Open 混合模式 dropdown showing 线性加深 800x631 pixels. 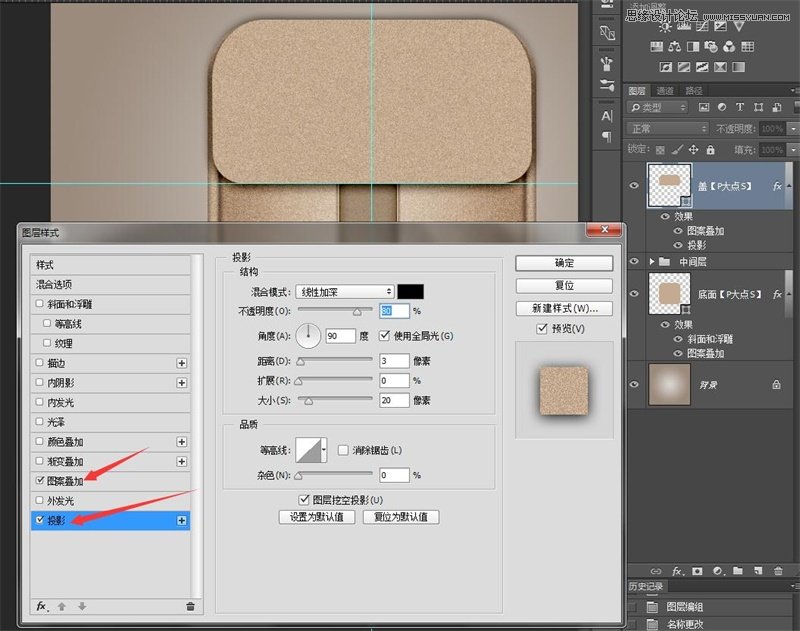click(345, 292)
